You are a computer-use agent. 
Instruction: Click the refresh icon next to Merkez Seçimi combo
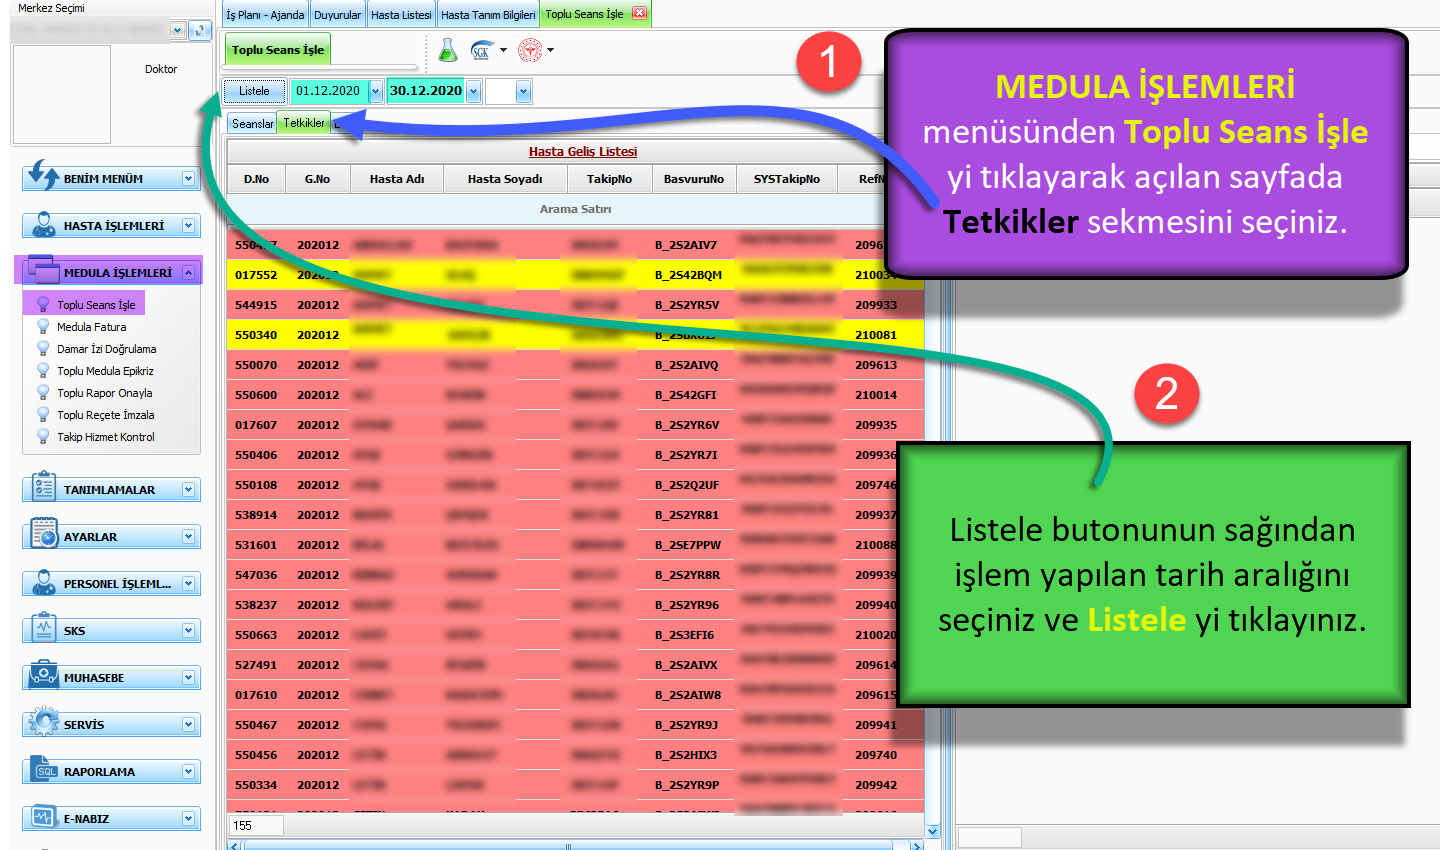tap(199, 30)
